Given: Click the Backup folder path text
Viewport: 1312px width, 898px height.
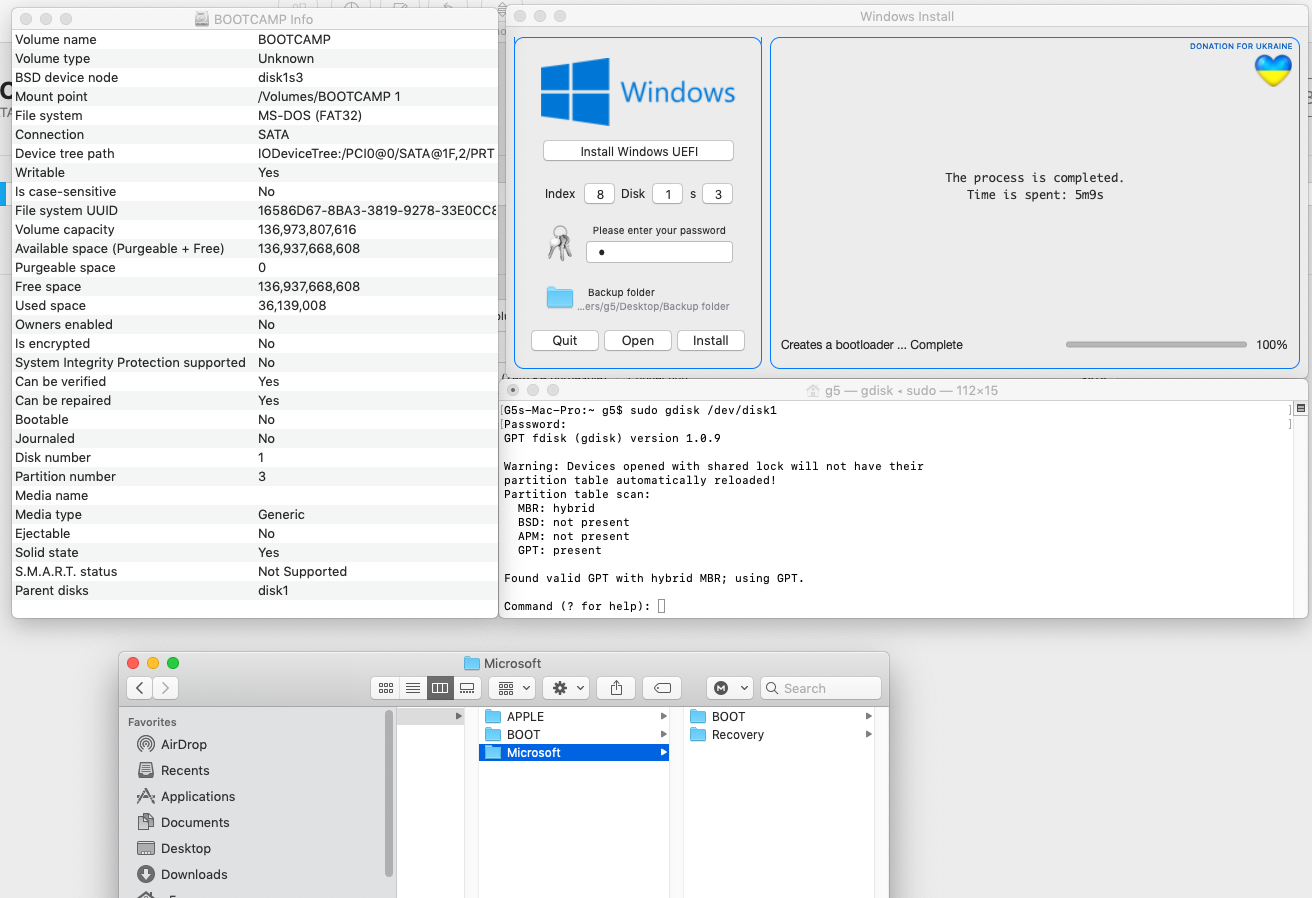Looking at the screenshot, I should [x=653, y=307].
